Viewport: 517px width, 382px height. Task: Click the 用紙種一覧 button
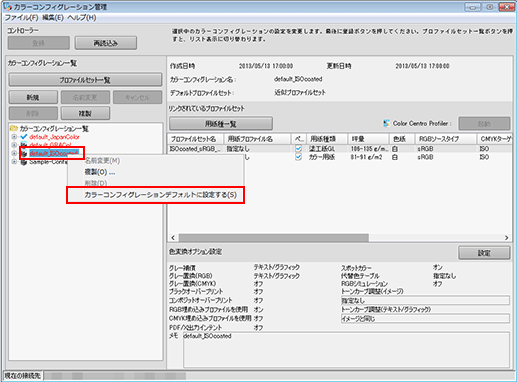(x=221, y=124)
